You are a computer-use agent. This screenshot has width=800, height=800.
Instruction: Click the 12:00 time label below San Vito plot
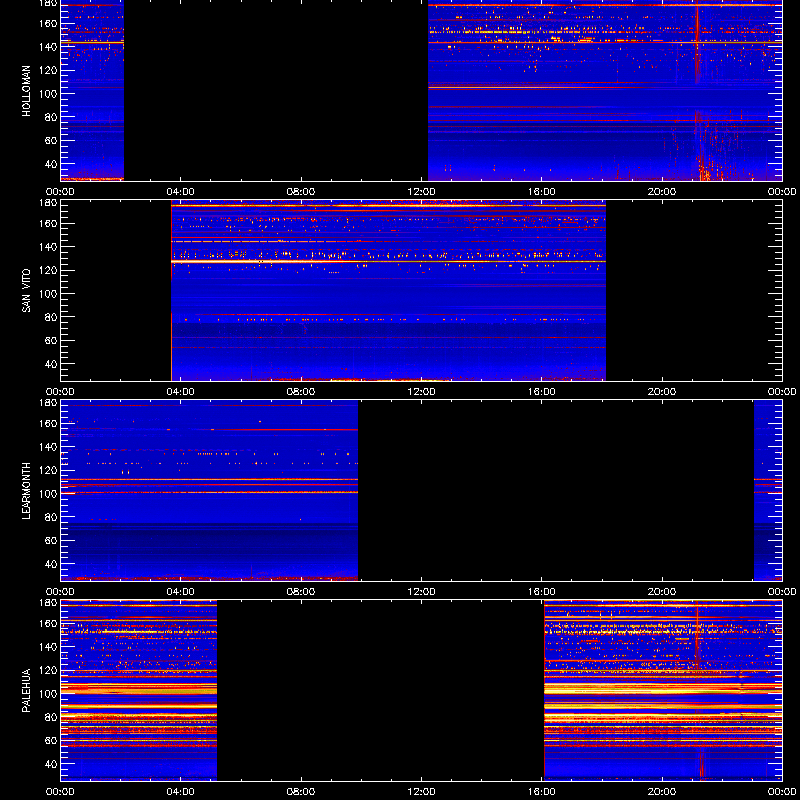click(x=421, y=392)
